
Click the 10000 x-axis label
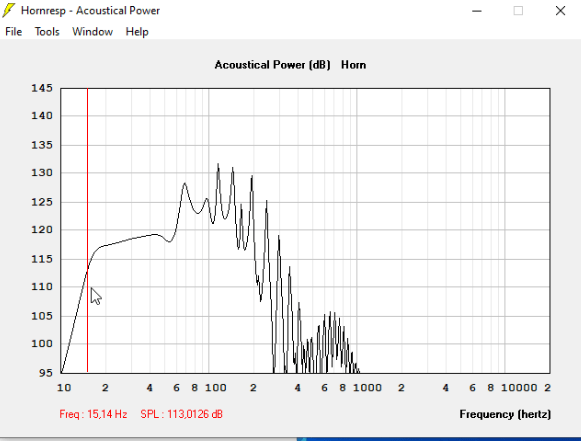[519, 388]
